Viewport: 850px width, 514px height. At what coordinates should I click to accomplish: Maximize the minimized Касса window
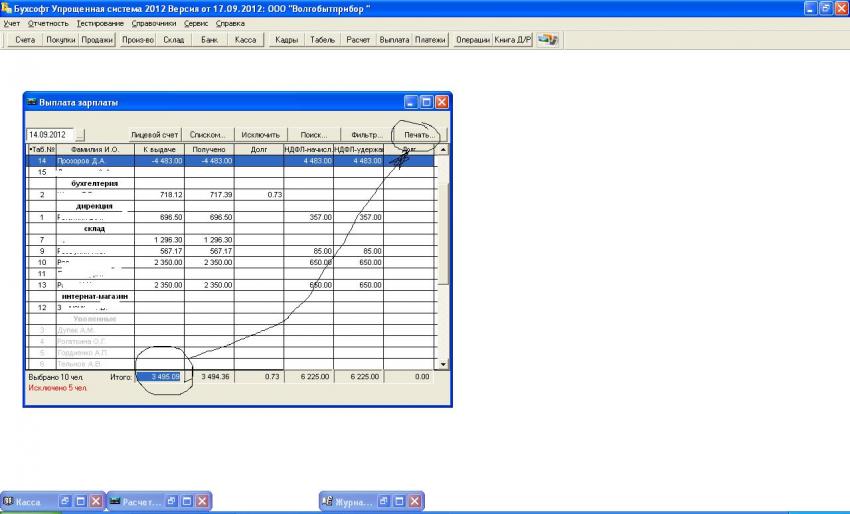(80, 501)
